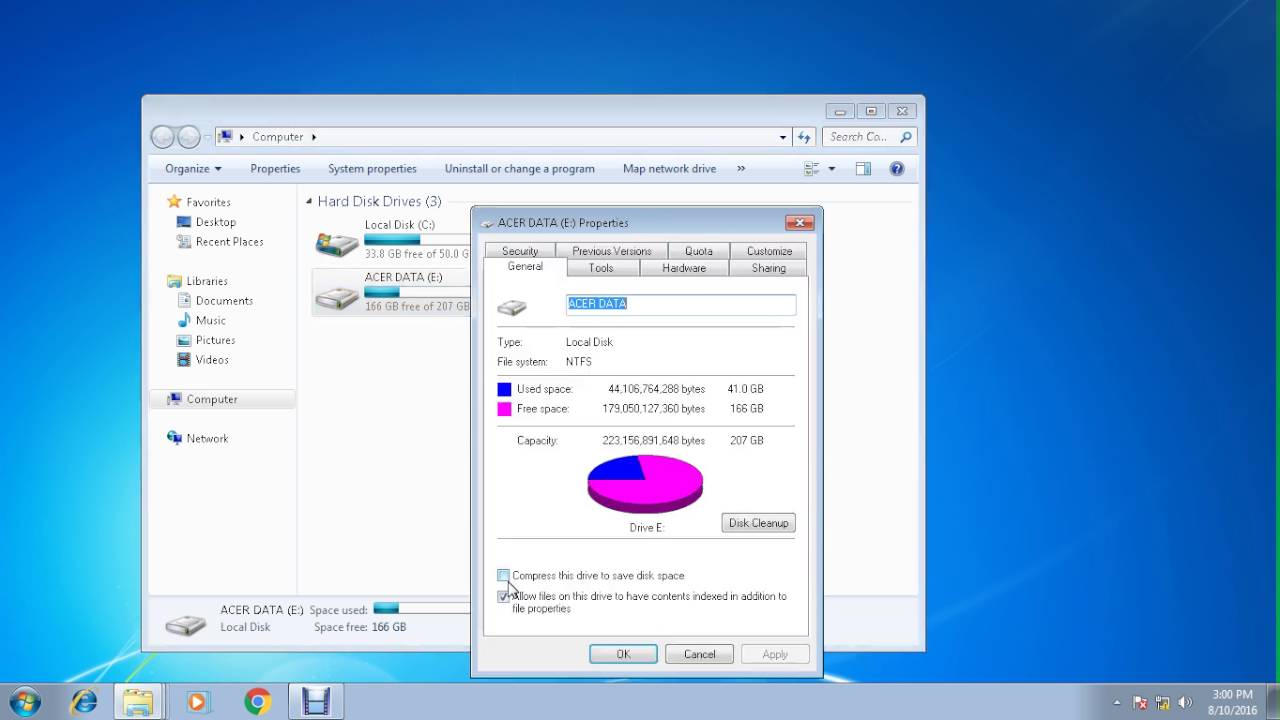Switch to the Customize tab
Image resolution: width=1280 pixels, height=720 pixels.
point(769,251)
